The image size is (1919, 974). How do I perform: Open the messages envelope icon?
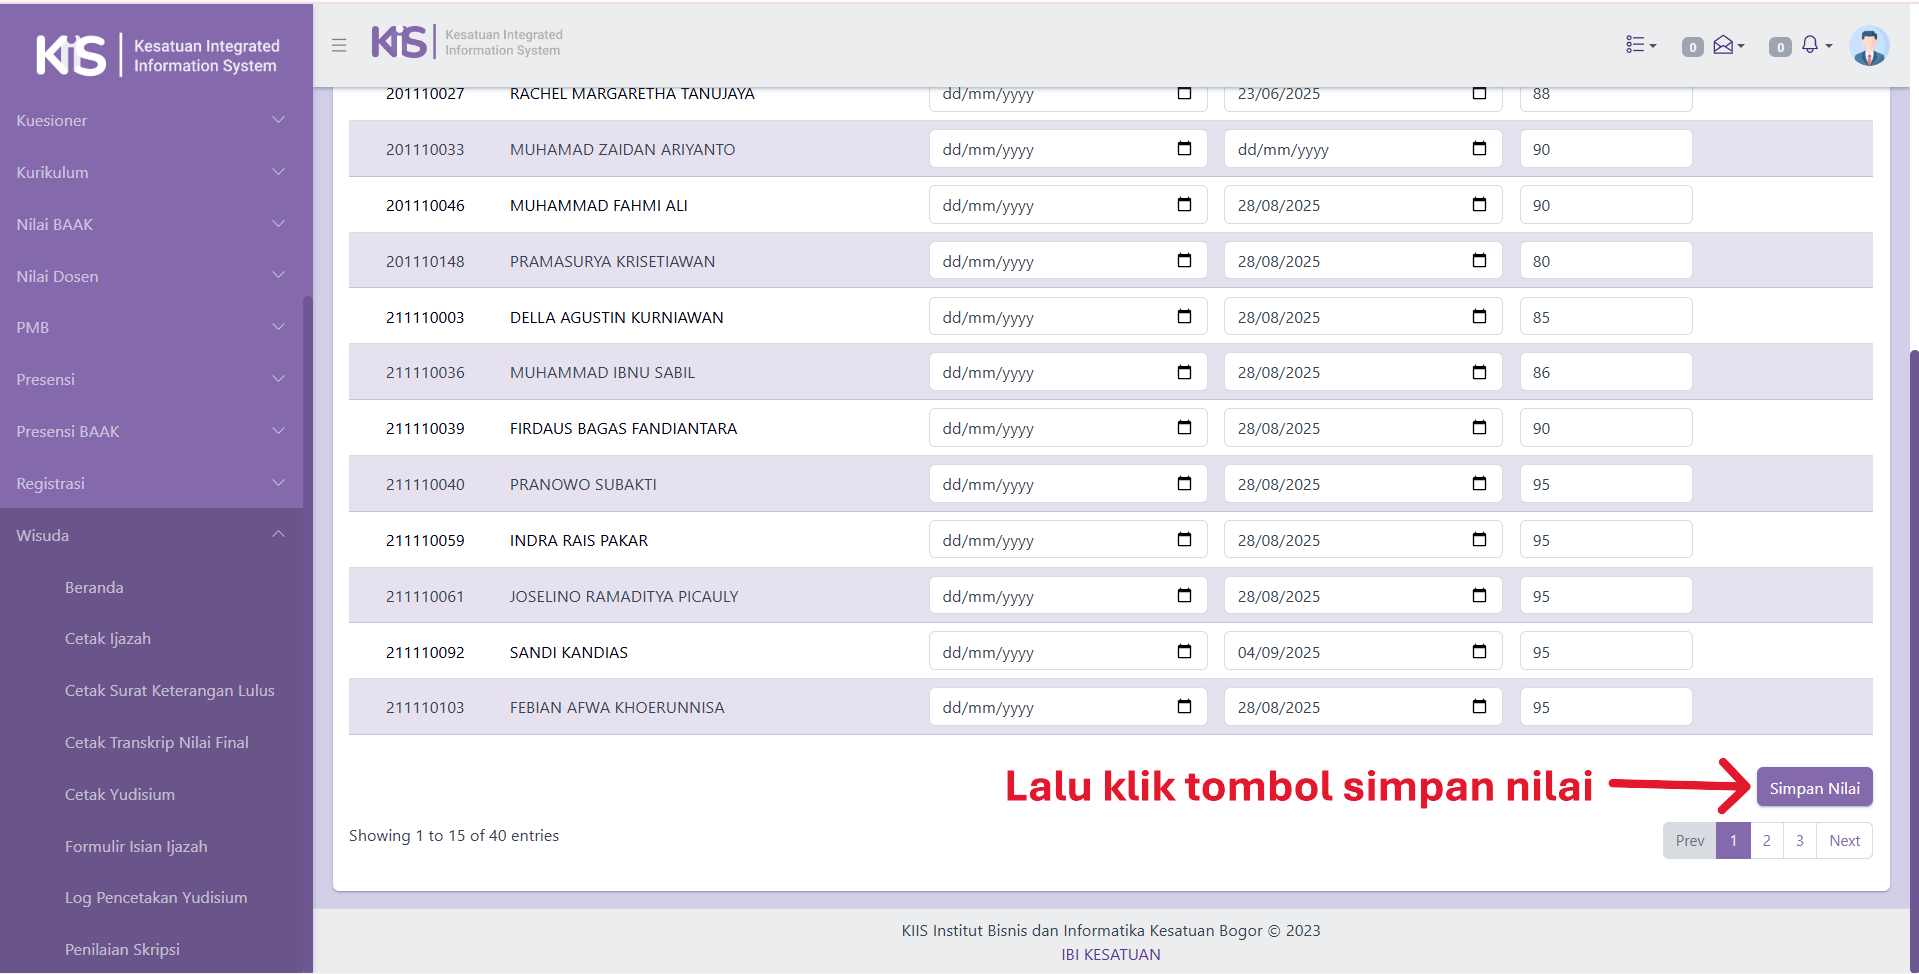pos(1725,45)
